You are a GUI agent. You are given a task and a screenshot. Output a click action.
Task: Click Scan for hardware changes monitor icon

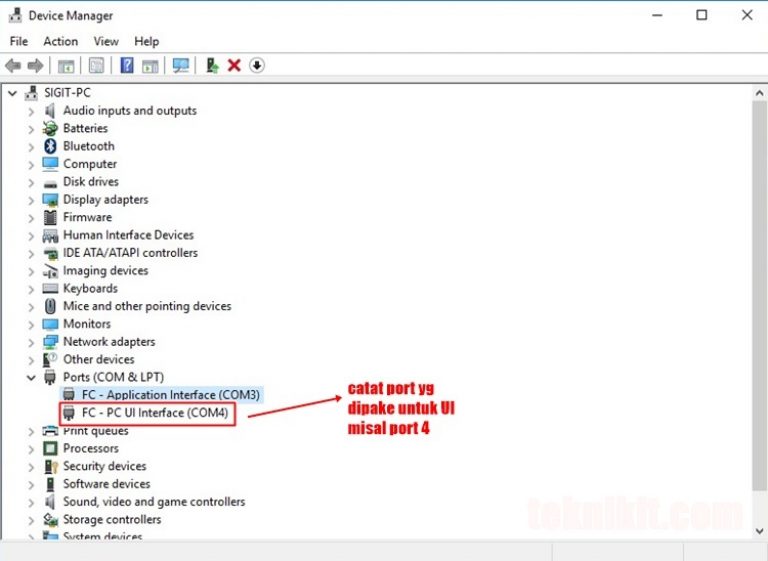181,66
